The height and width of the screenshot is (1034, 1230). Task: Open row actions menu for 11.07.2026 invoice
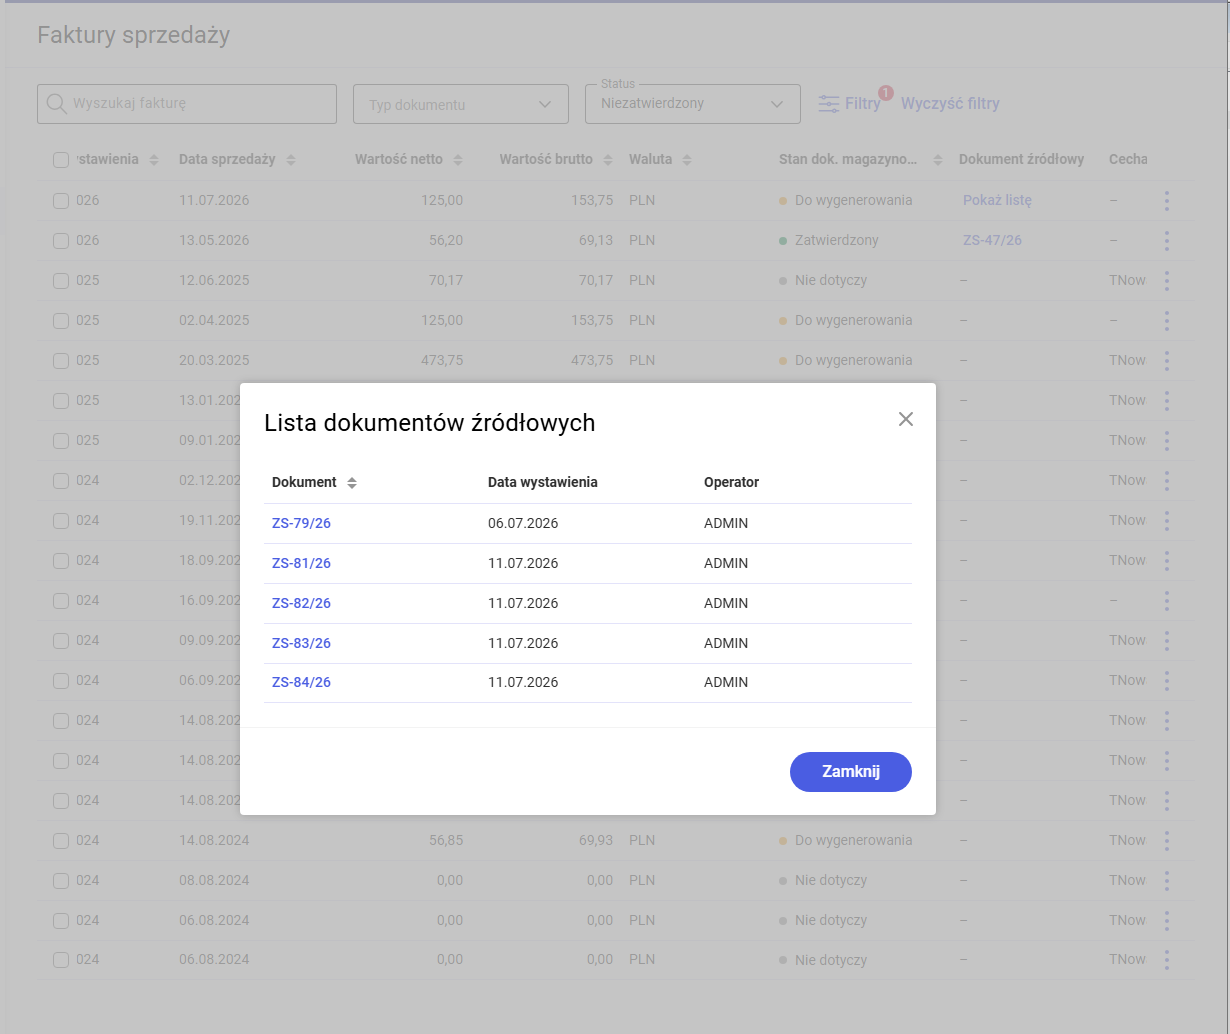point(1166,201)
